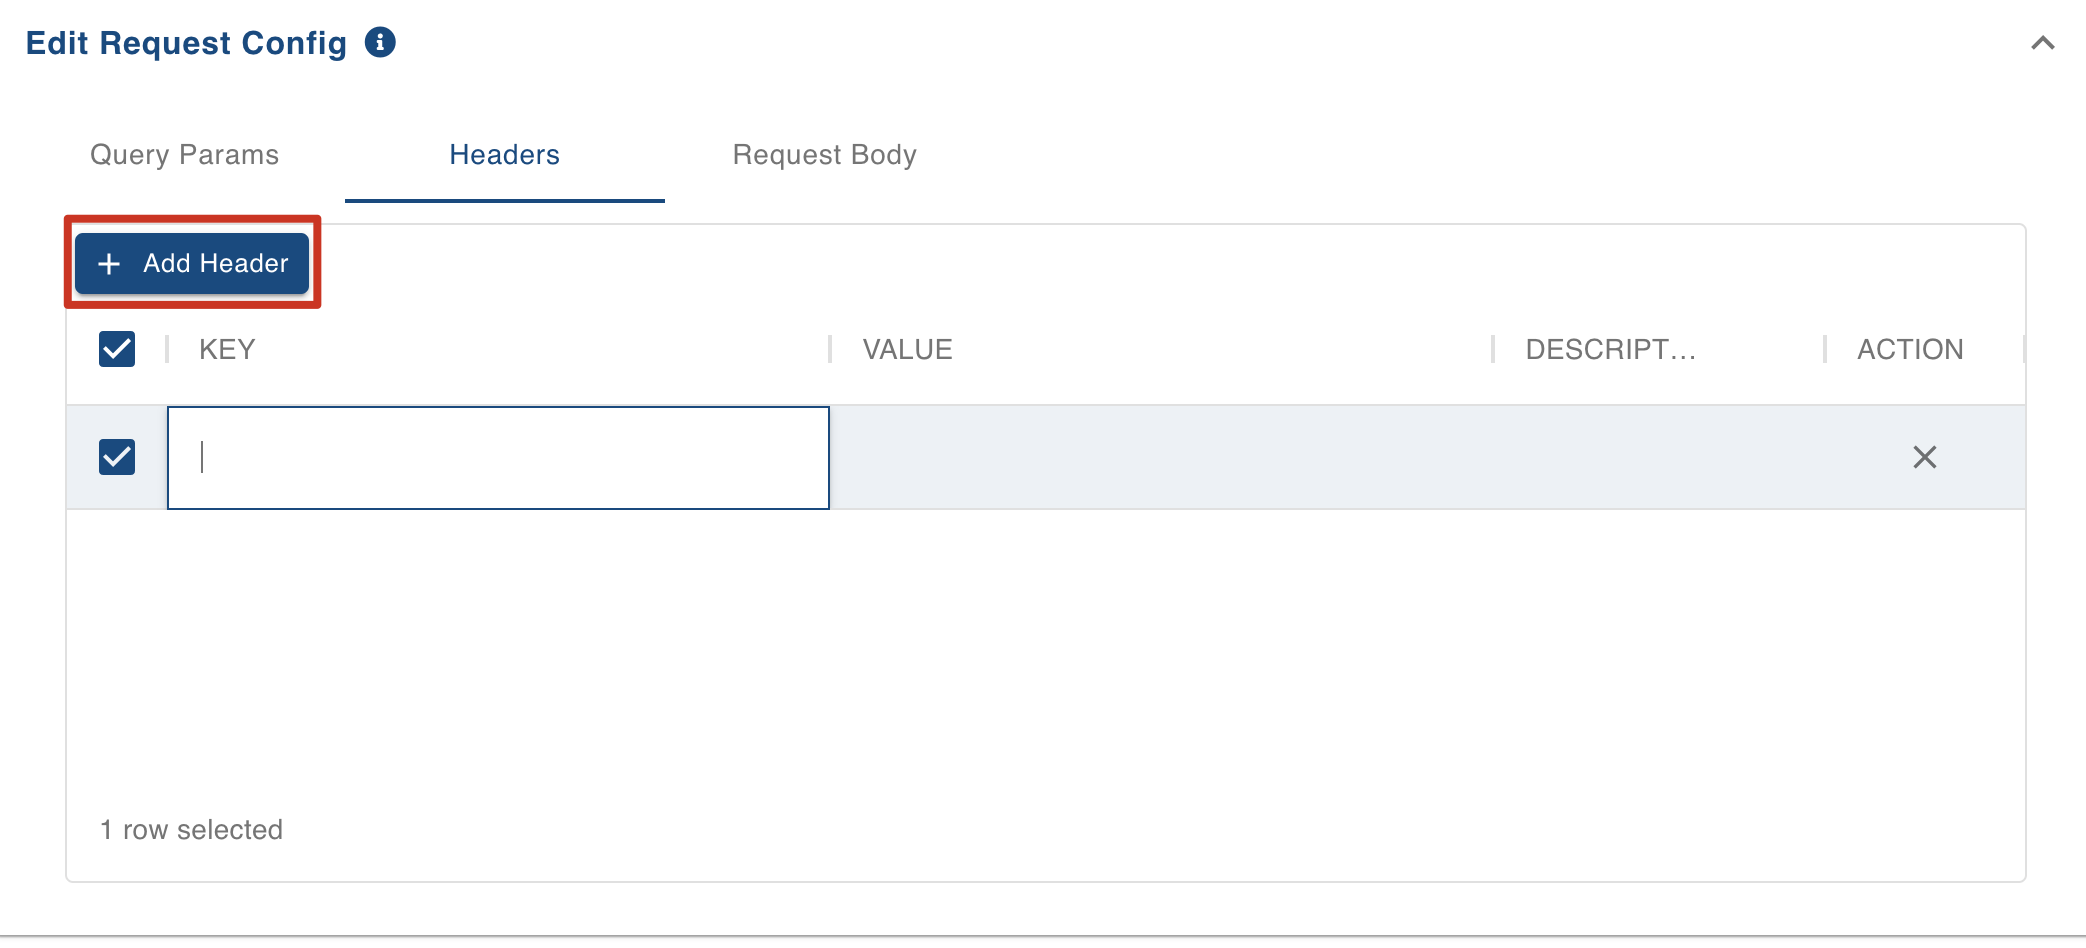Click the '1 row selected' footer text
Screen dimensions: 2086x948
click(x=192, y=830)
